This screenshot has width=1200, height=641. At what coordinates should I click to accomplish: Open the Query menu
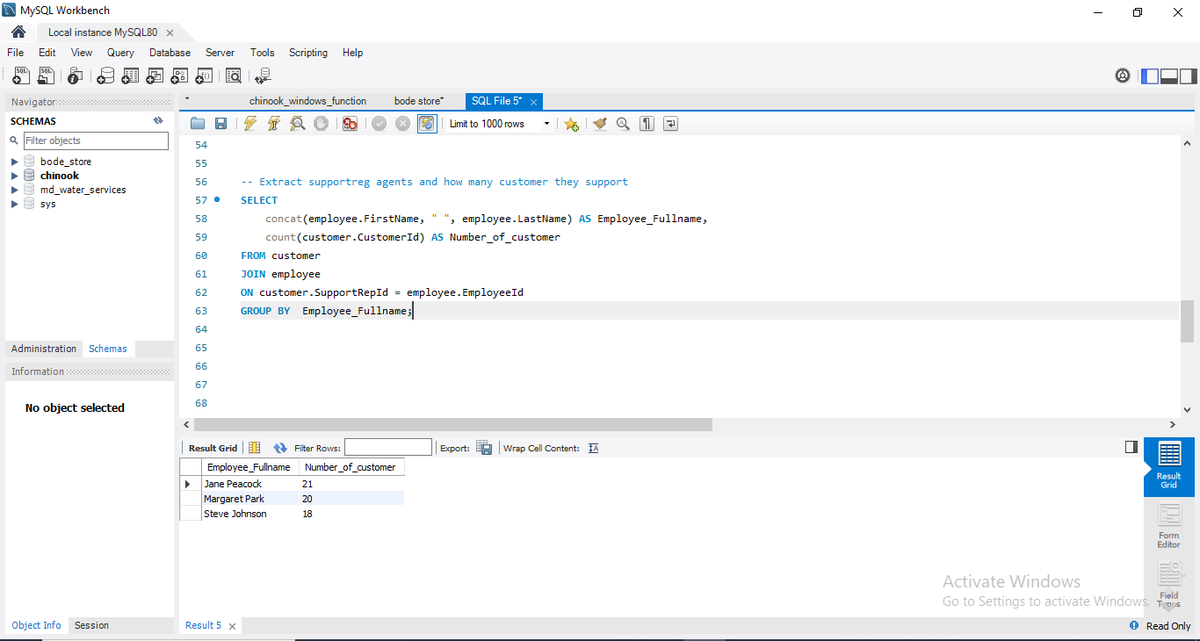tap(120, 53)
